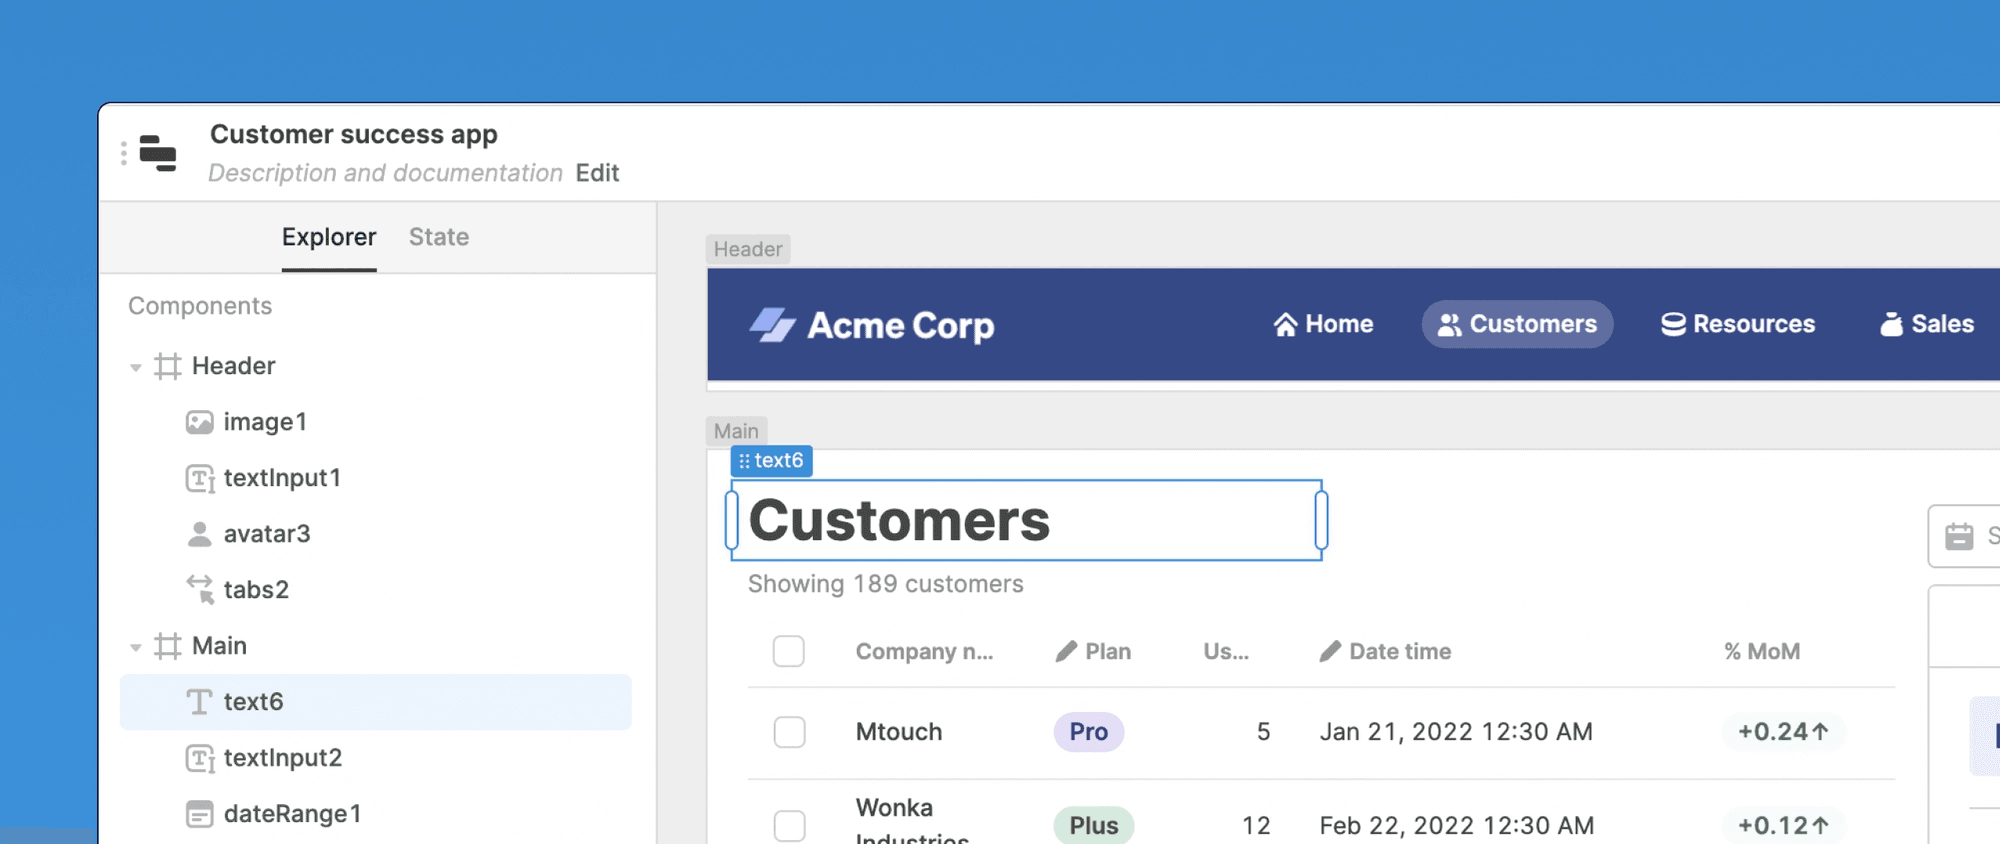Image resolution: width=2000 pixels, height=844 pixels.
Task: Click the Acme Corp logo image
Action: click(x=772, y=325)
